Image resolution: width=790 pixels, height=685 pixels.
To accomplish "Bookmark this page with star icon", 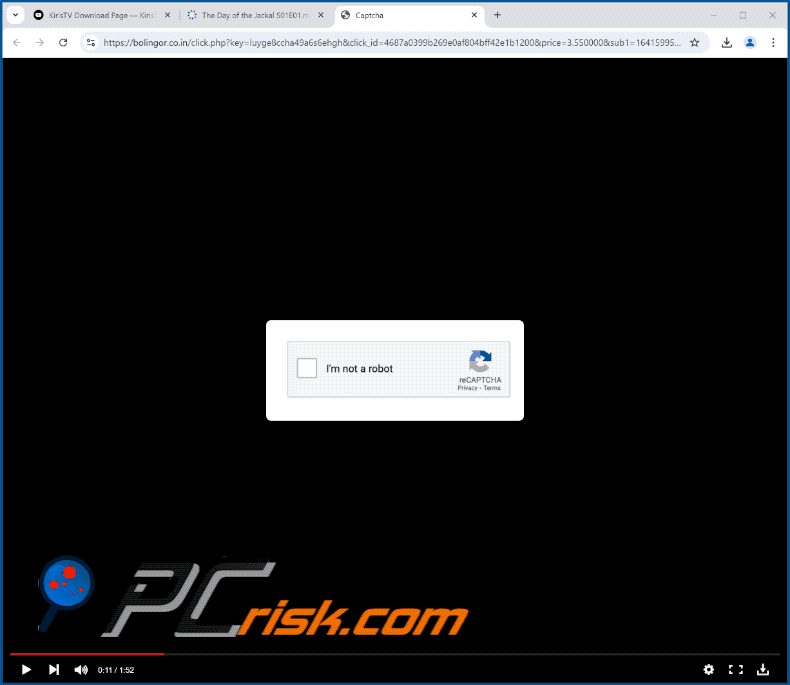I will 694,43.
